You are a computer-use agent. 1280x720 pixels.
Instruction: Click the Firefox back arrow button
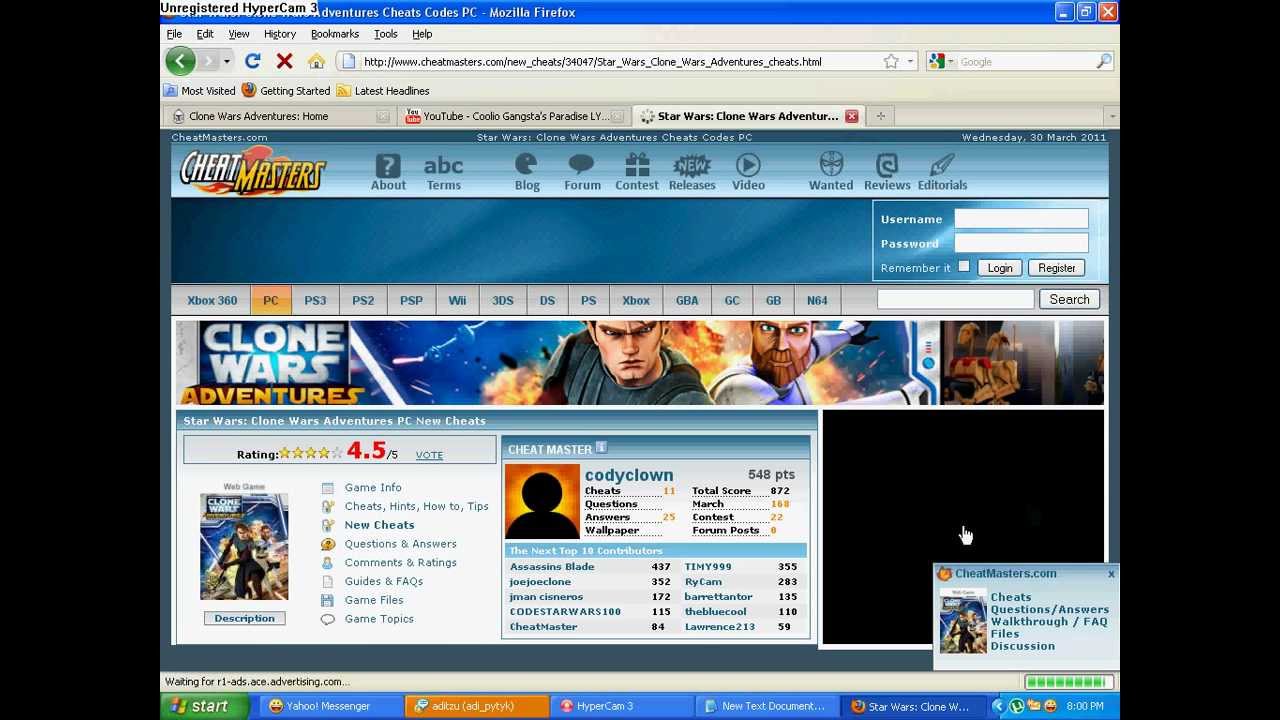click(x=180, y=61)
